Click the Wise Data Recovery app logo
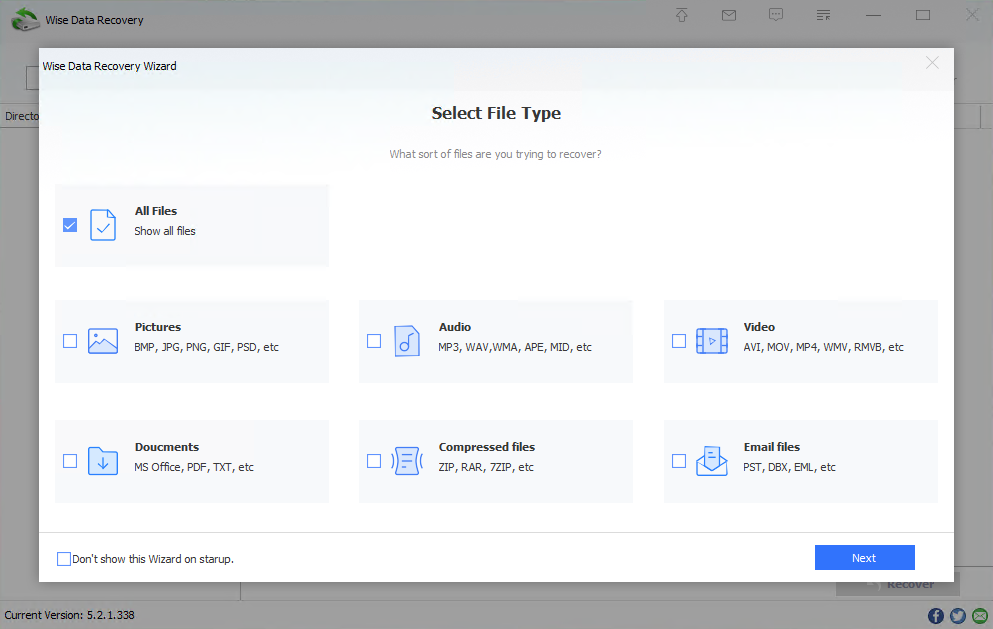The height and width of the screenshot is (629, 993). [25, 19]
